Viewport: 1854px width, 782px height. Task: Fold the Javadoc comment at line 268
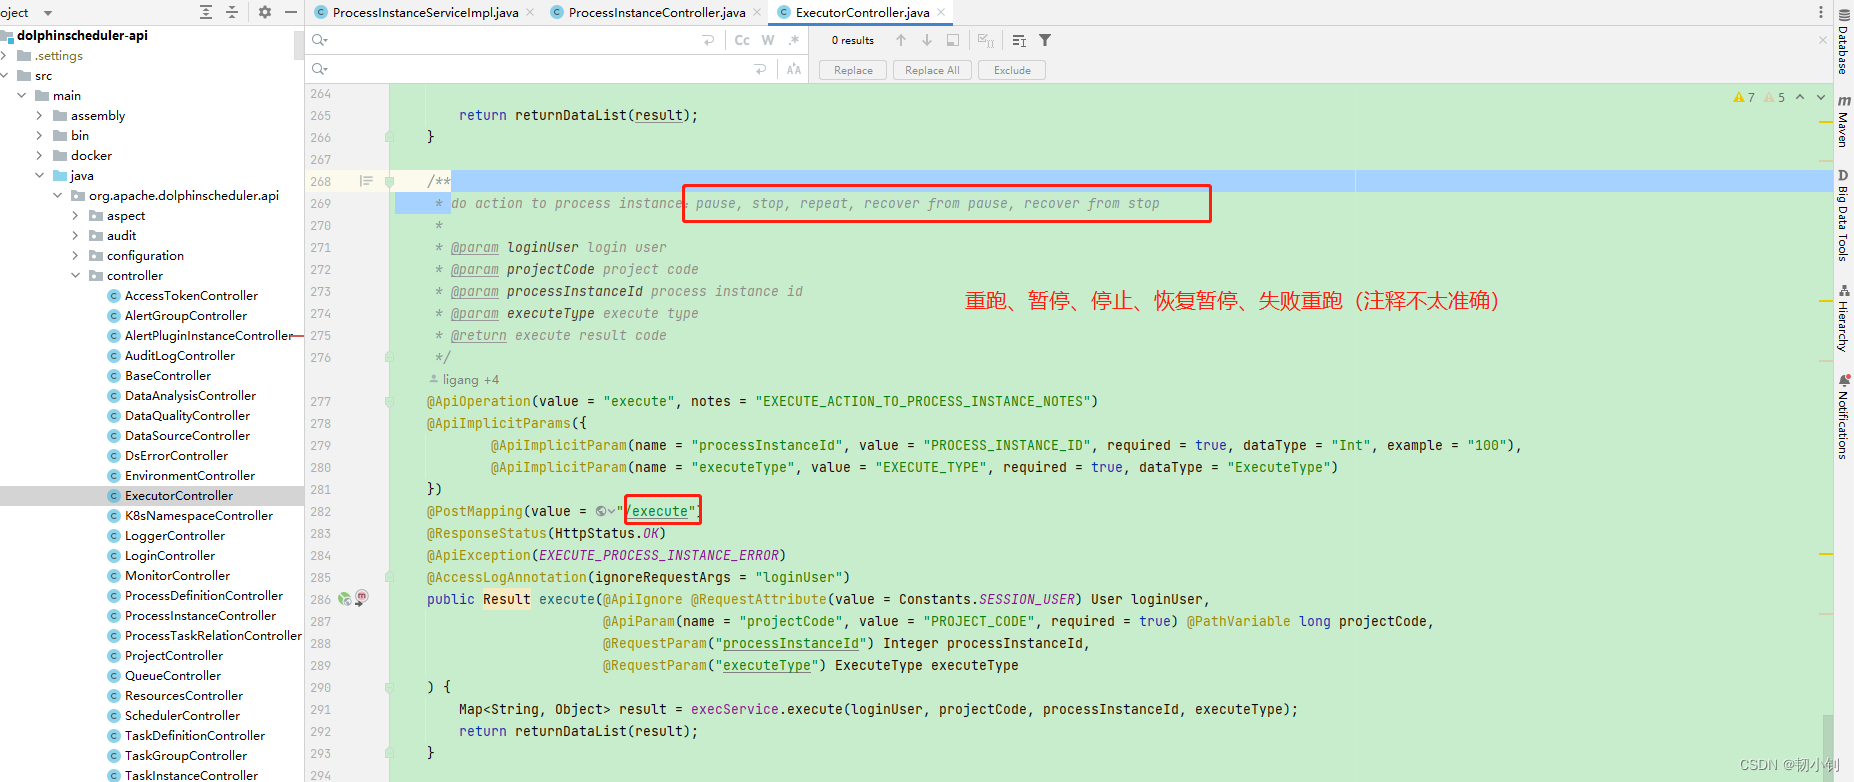(x=390, y=181)
